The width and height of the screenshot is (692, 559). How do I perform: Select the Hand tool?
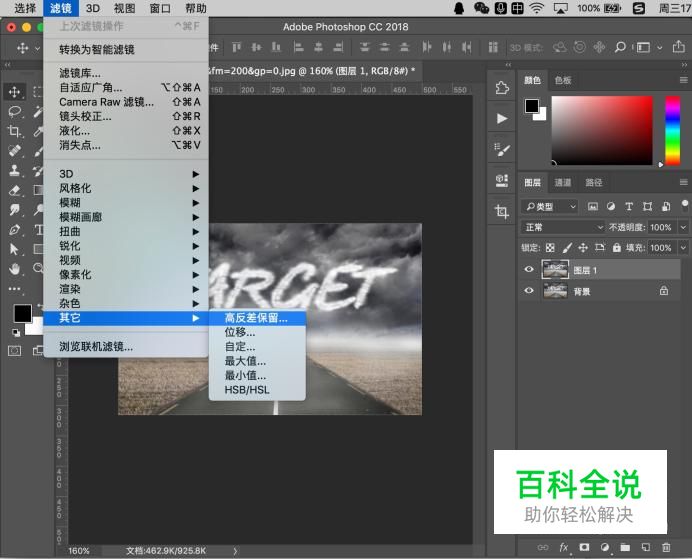click(x=15, y=269)
